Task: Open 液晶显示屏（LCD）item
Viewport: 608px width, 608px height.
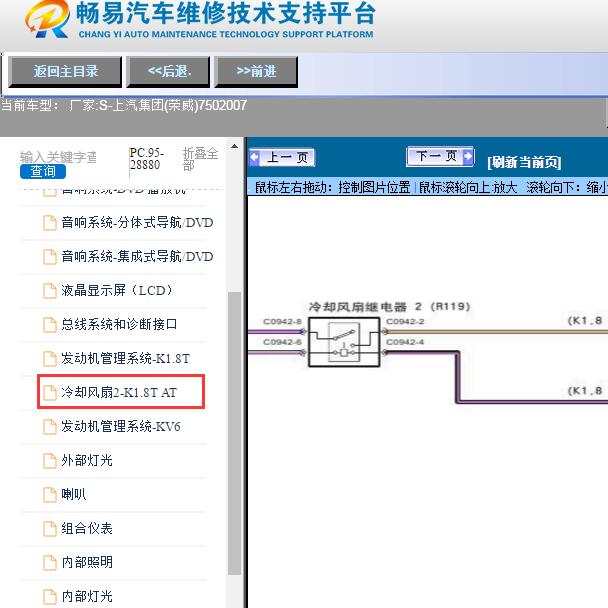Action: (x=117, y=290)
